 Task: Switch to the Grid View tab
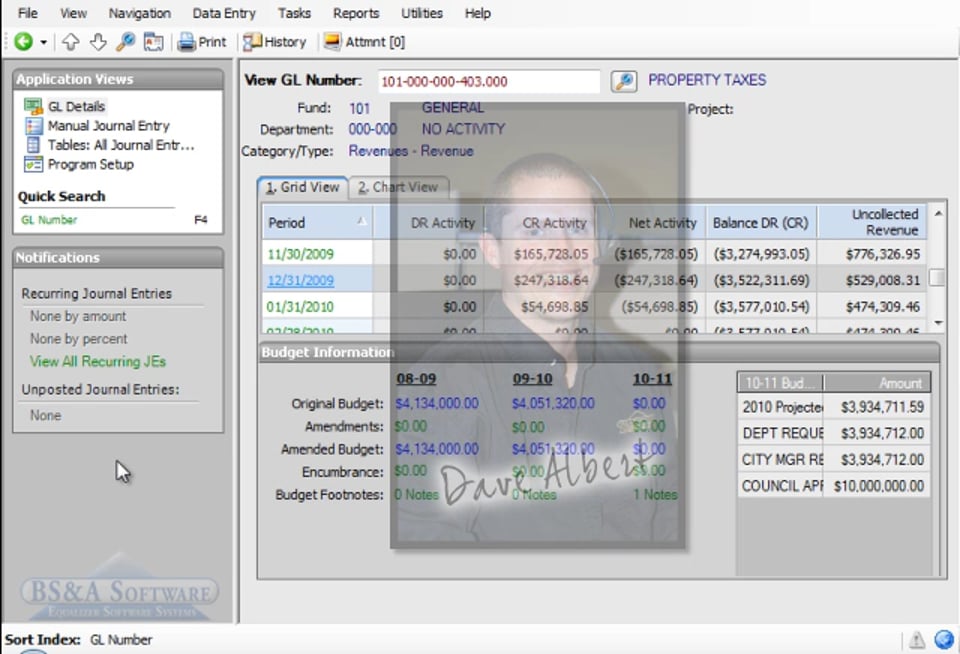point(303,187)
